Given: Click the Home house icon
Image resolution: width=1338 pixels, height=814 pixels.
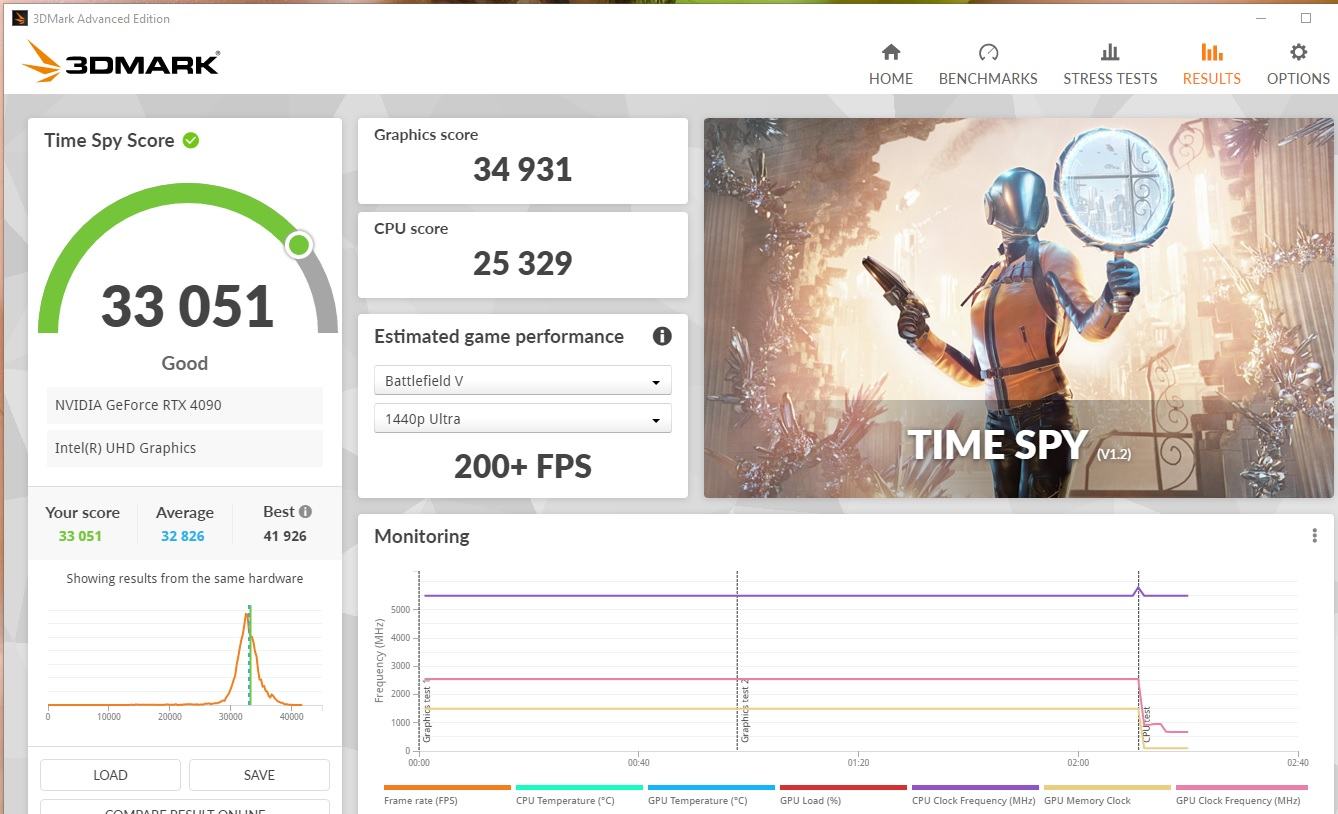Looking at the screenshot, I should point(890,52).
